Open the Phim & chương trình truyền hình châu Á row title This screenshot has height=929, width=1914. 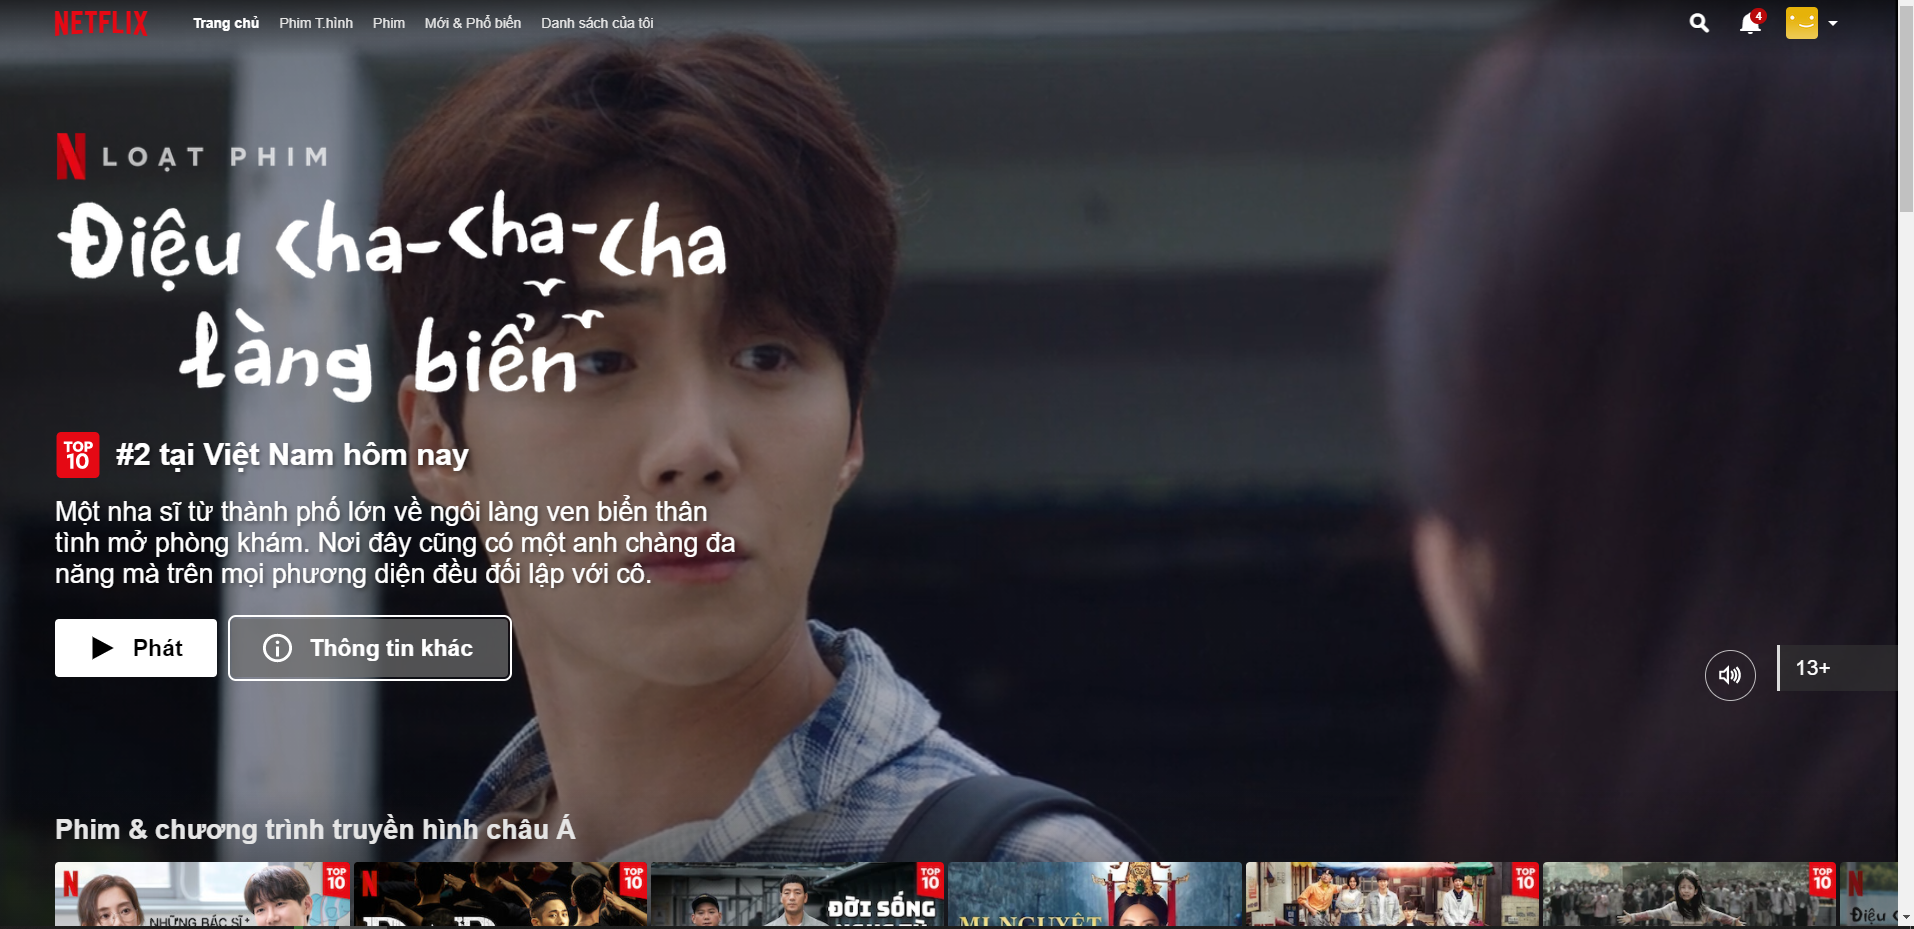coord(315,829)
